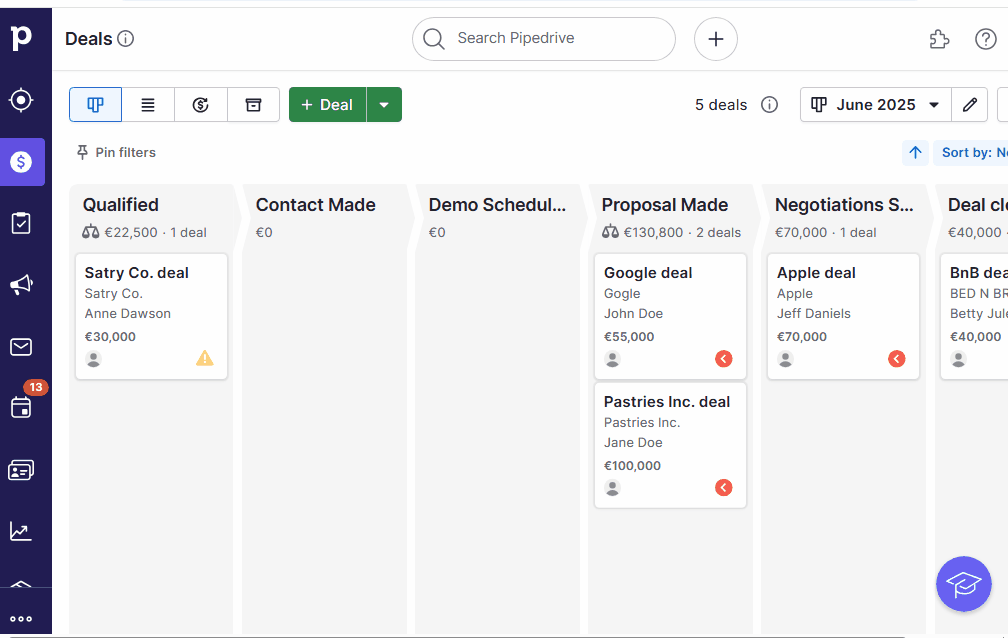Click owner avatar on Google deal
The height and width of the screenshot is (638, 1008).
(613, 359)
